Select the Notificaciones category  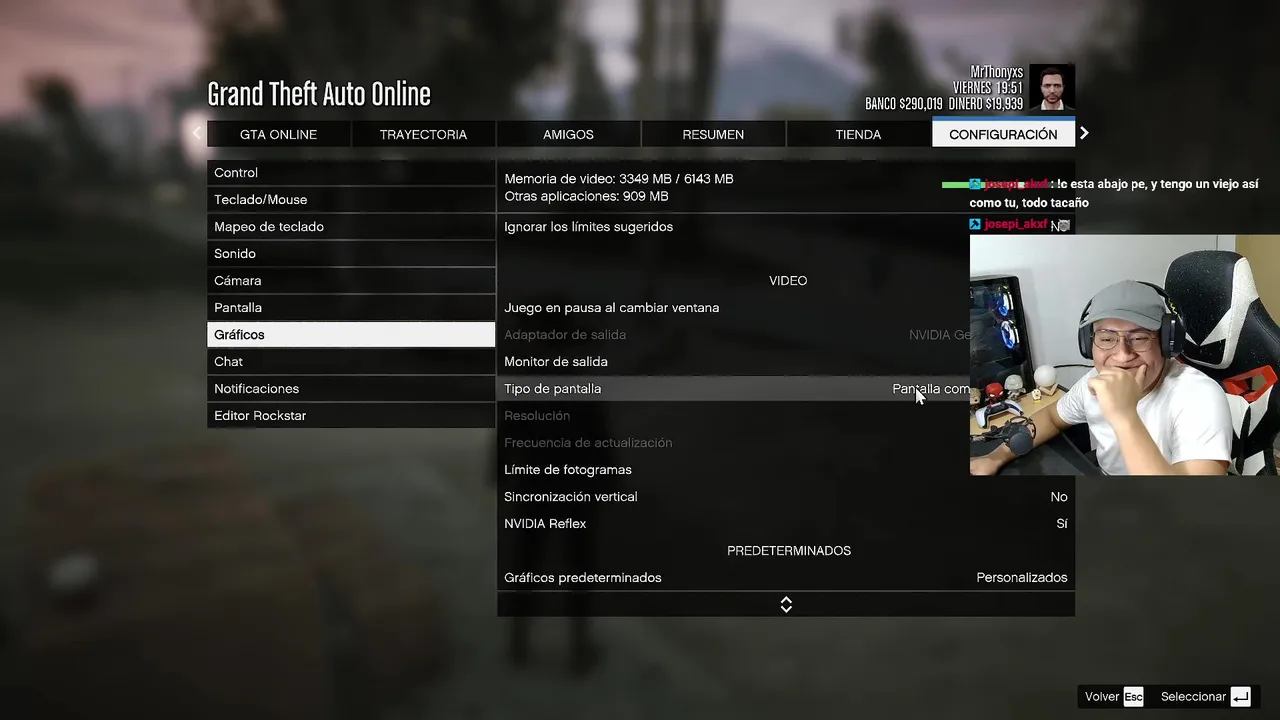coord(351,389)
